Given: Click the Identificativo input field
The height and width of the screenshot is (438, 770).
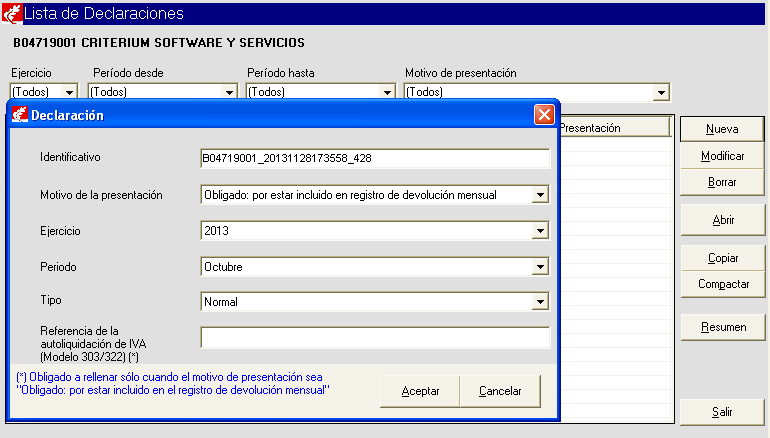Looking at the screenshot, I should click(375, 158).
